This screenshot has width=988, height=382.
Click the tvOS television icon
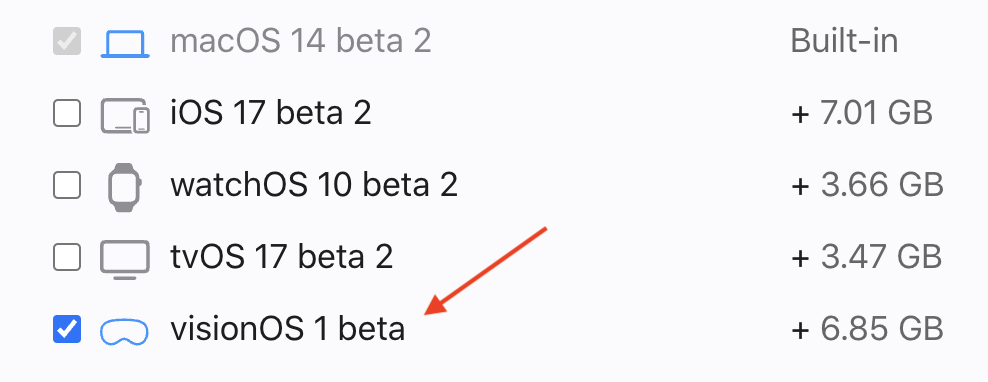pos(125,259)
